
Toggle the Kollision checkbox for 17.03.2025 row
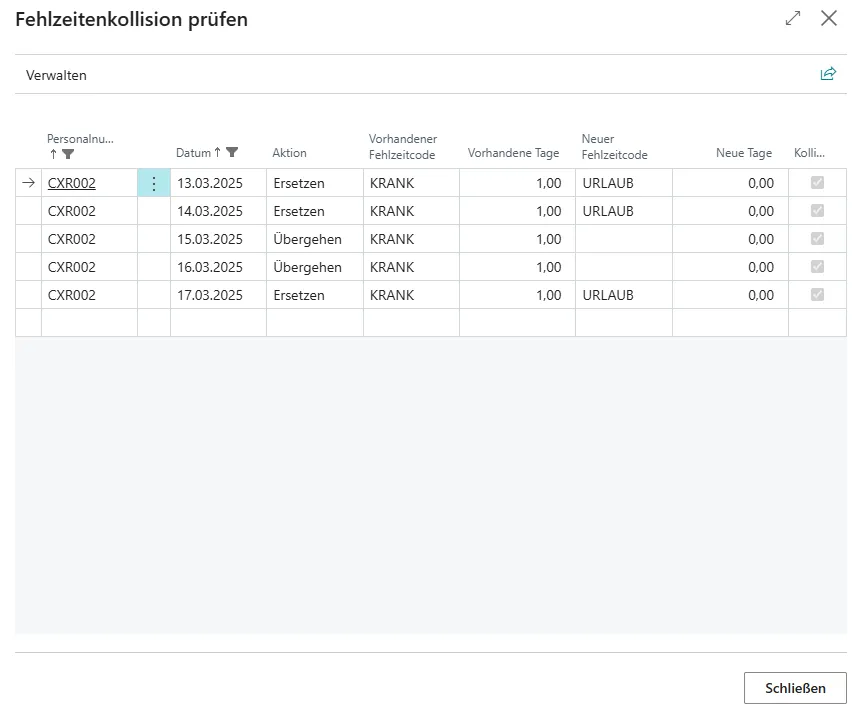point(817,295)
